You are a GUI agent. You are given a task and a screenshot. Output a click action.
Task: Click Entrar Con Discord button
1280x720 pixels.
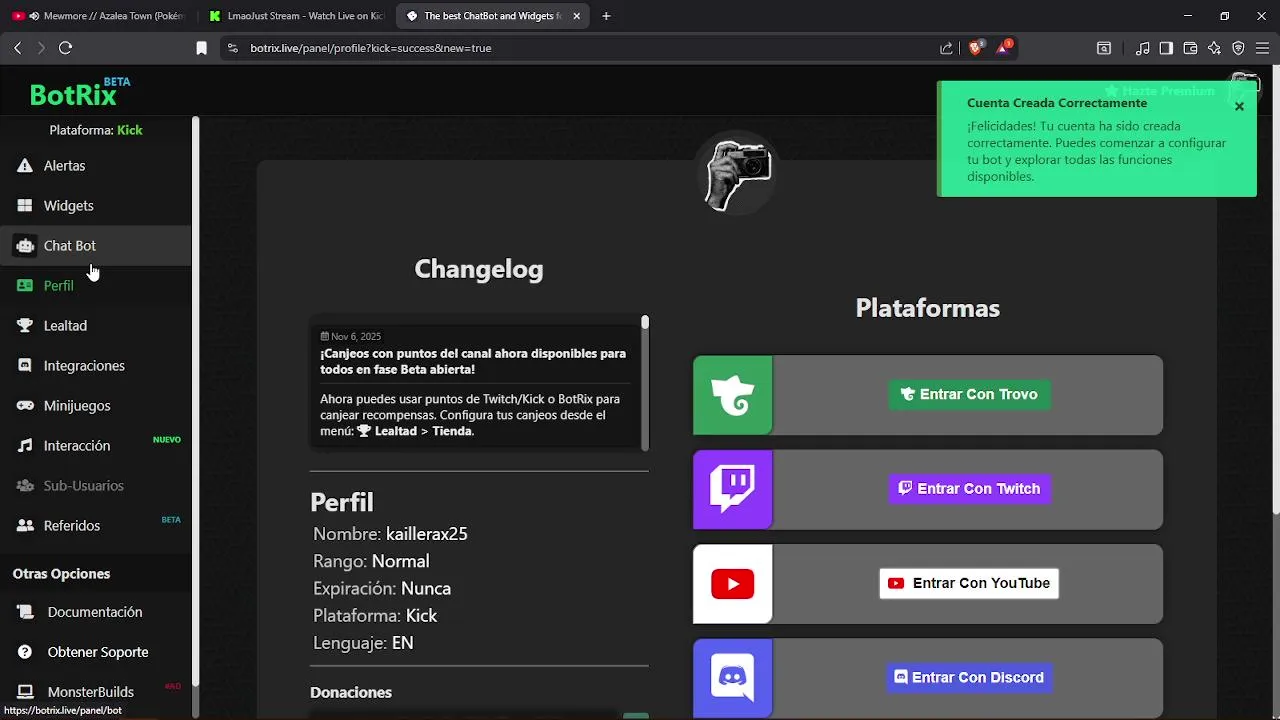coord(969,677)
